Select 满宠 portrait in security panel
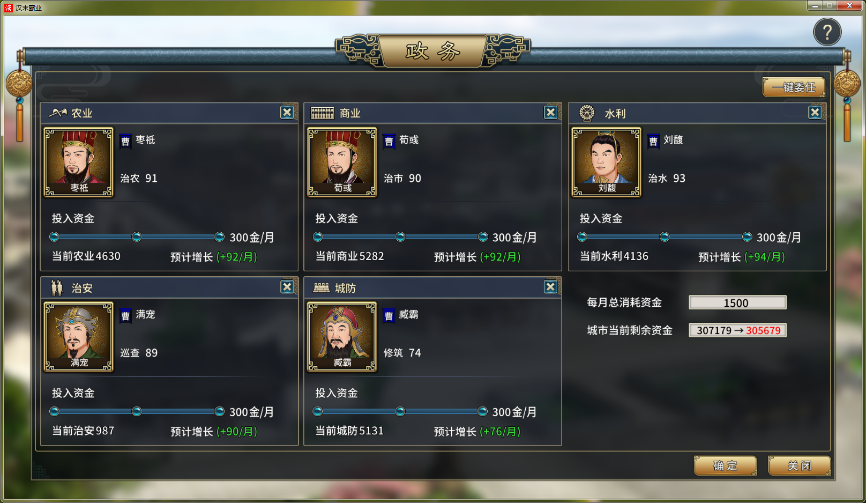This screenshot has width=866, height=503. coord(78,337)
